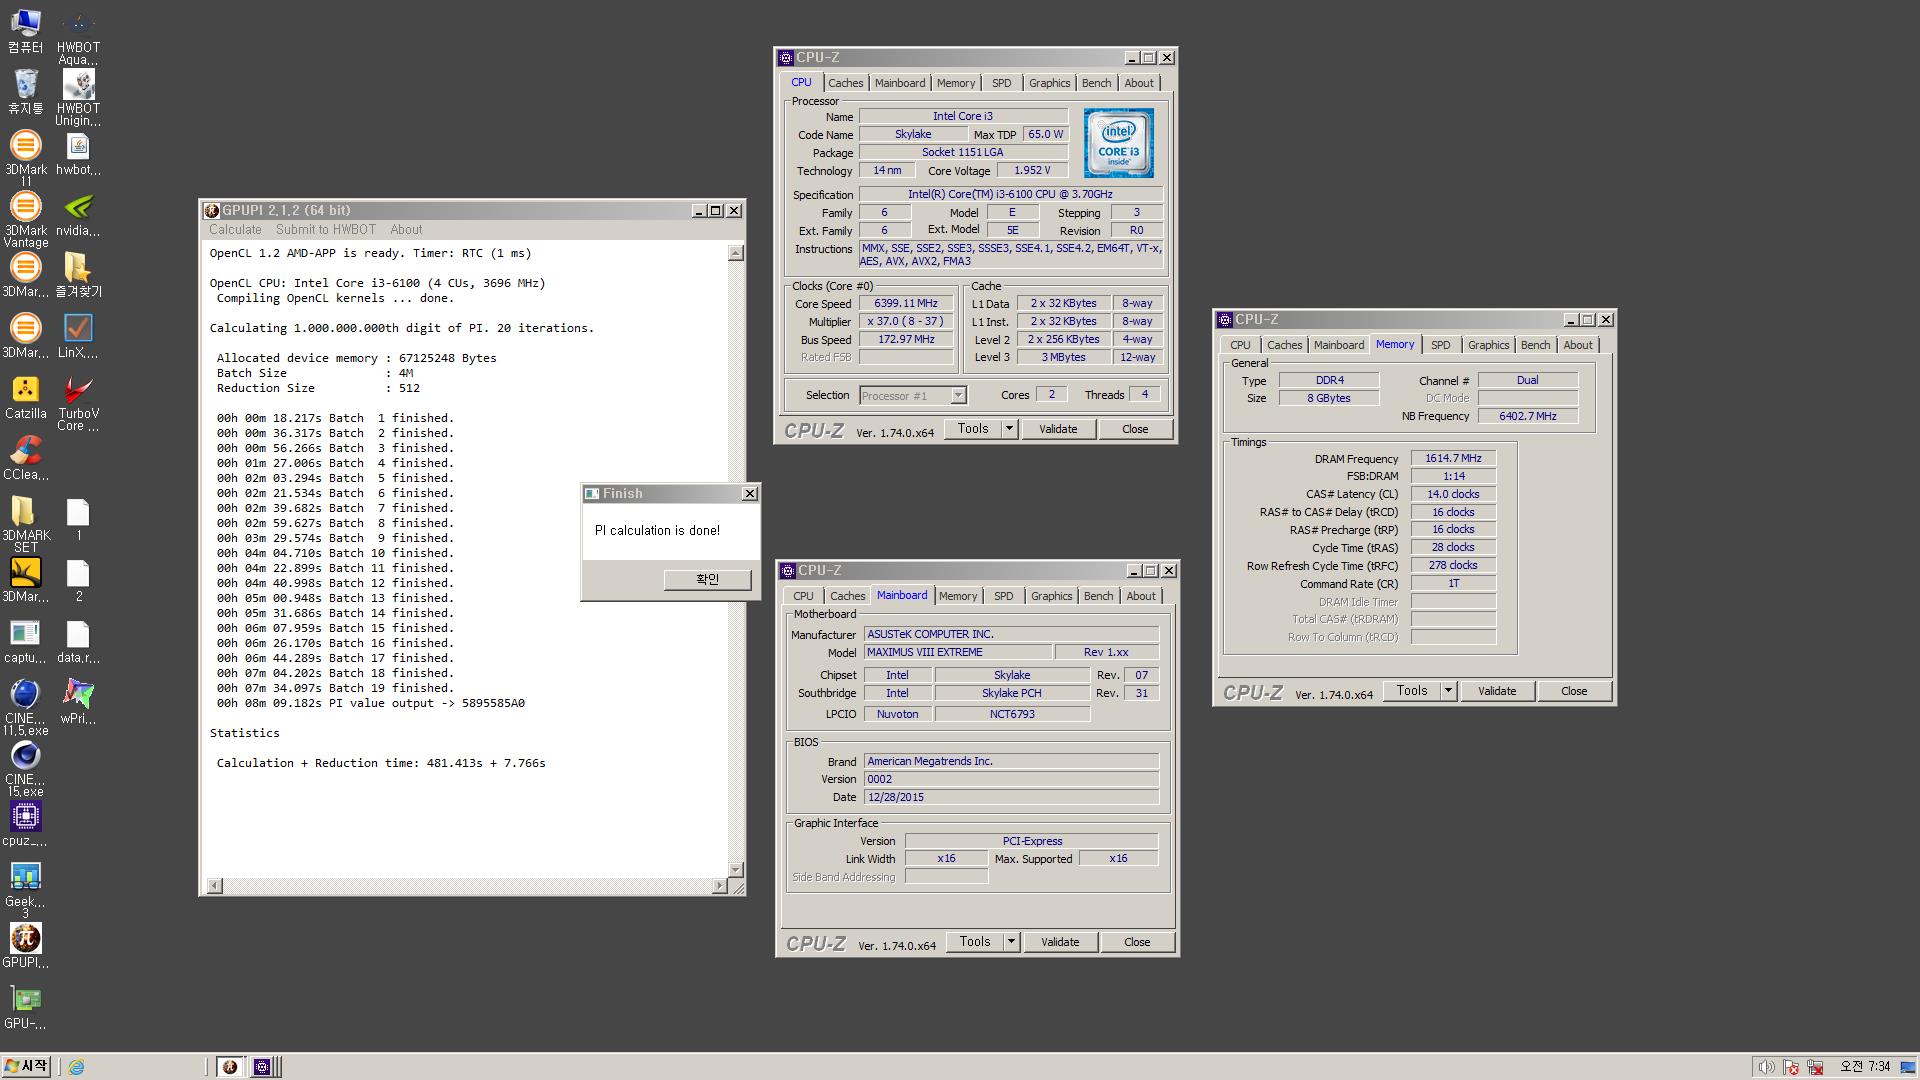
Task: Click Close button in CPU-Z Memory window
Action: tap(1573, 691)
